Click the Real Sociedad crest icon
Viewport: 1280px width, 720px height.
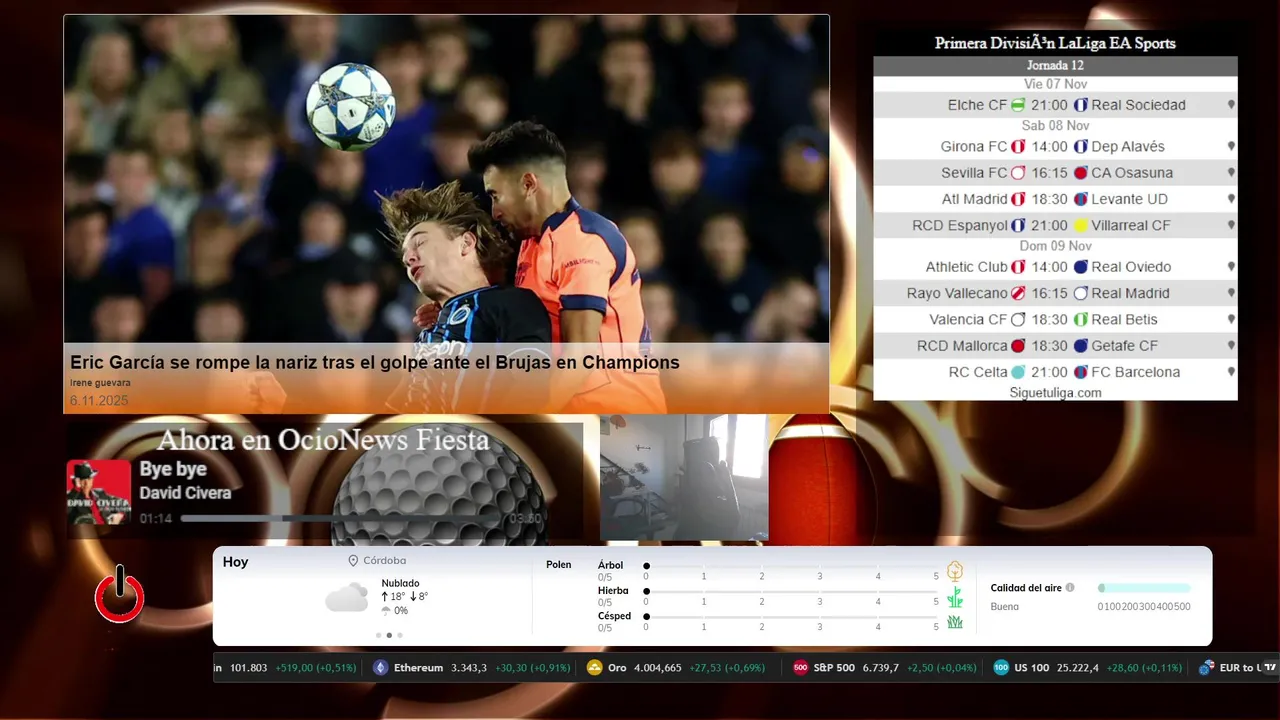pyautogui.click(x=1081, y=105)
